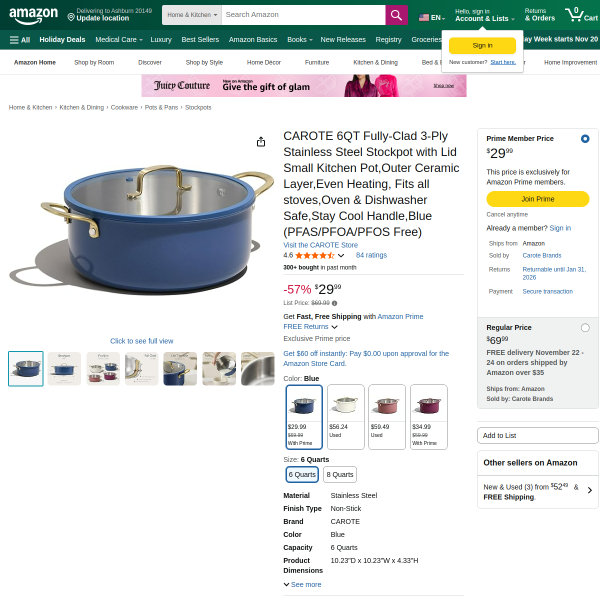Select the cream white color swatch

click(346, 417)
